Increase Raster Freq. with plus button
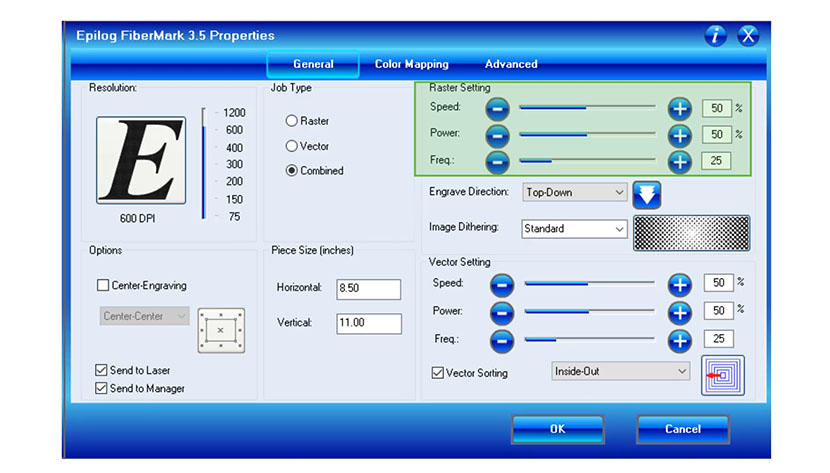 point(679,161)
